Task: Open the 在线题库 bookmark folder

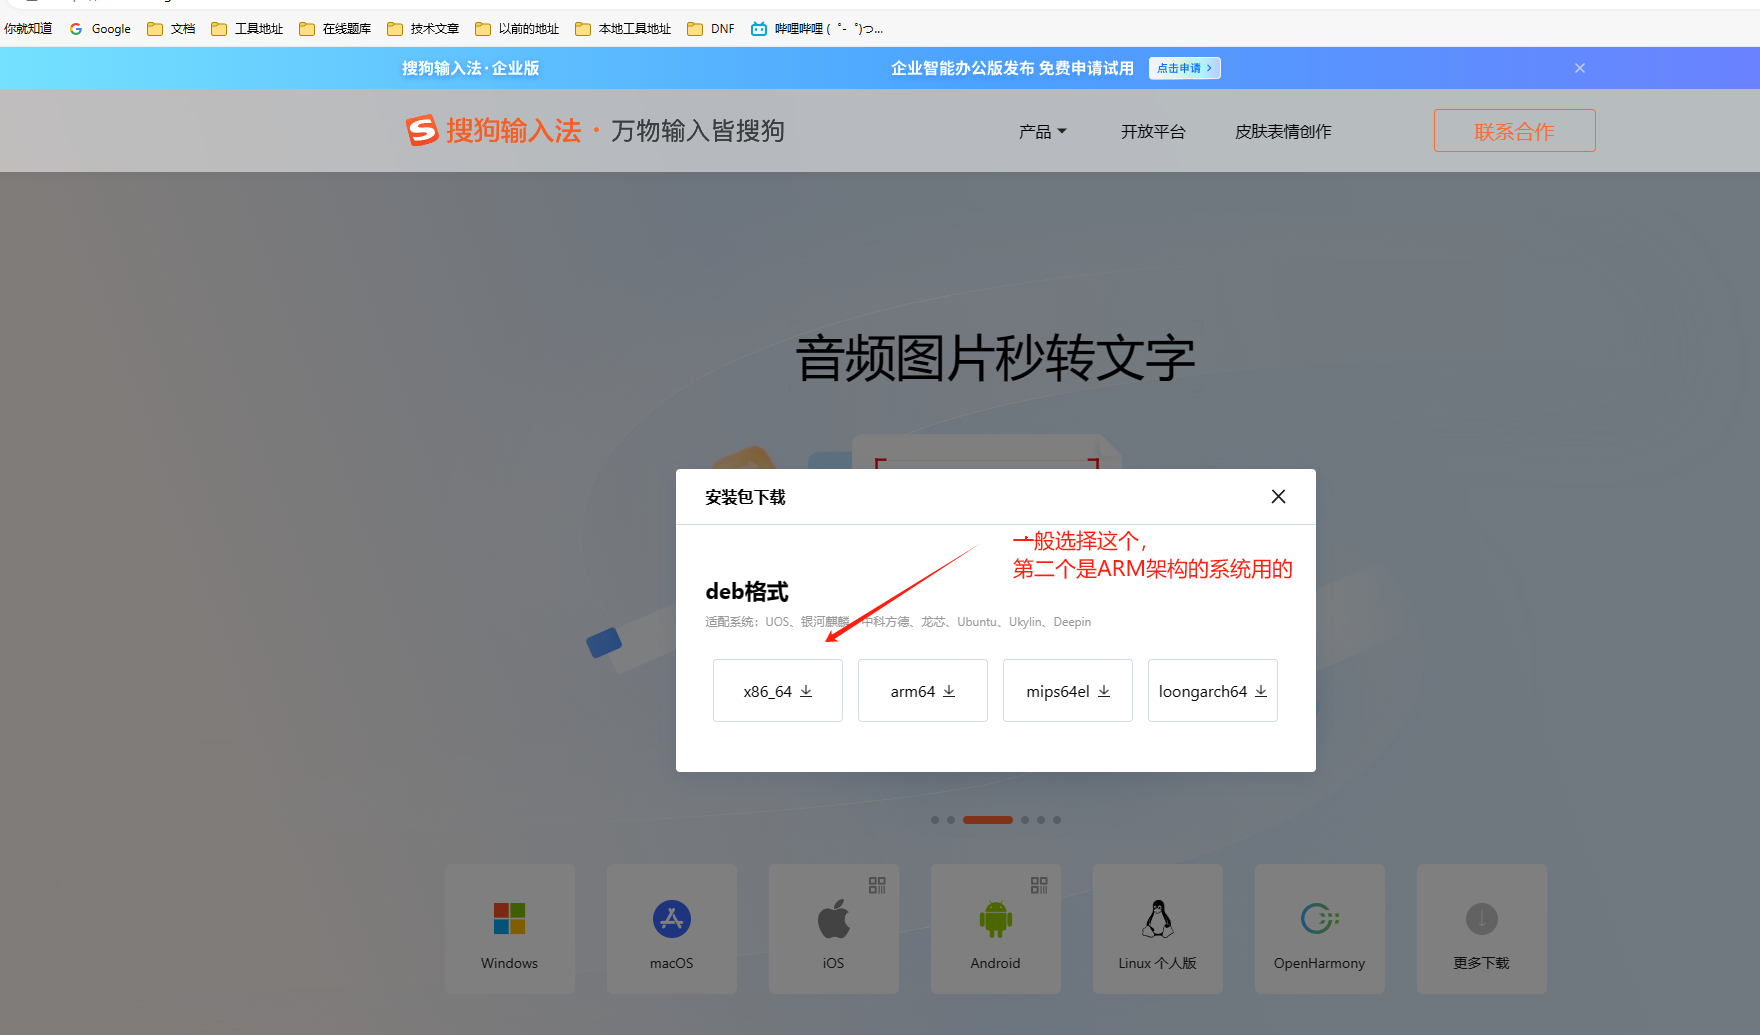Action: click(x=335, y=29)
